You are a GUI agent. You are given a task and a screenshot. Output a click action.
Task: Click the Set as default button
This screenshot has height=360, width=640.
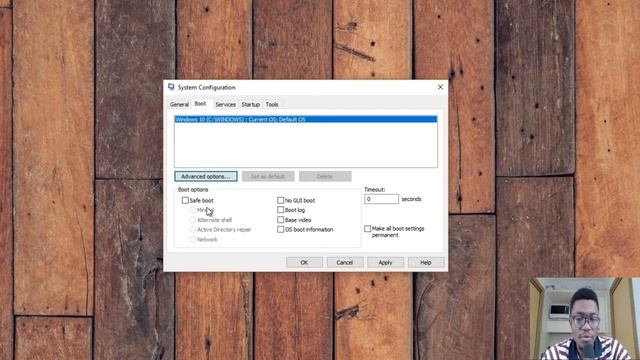pyautogui.click(x=268, y=176)
